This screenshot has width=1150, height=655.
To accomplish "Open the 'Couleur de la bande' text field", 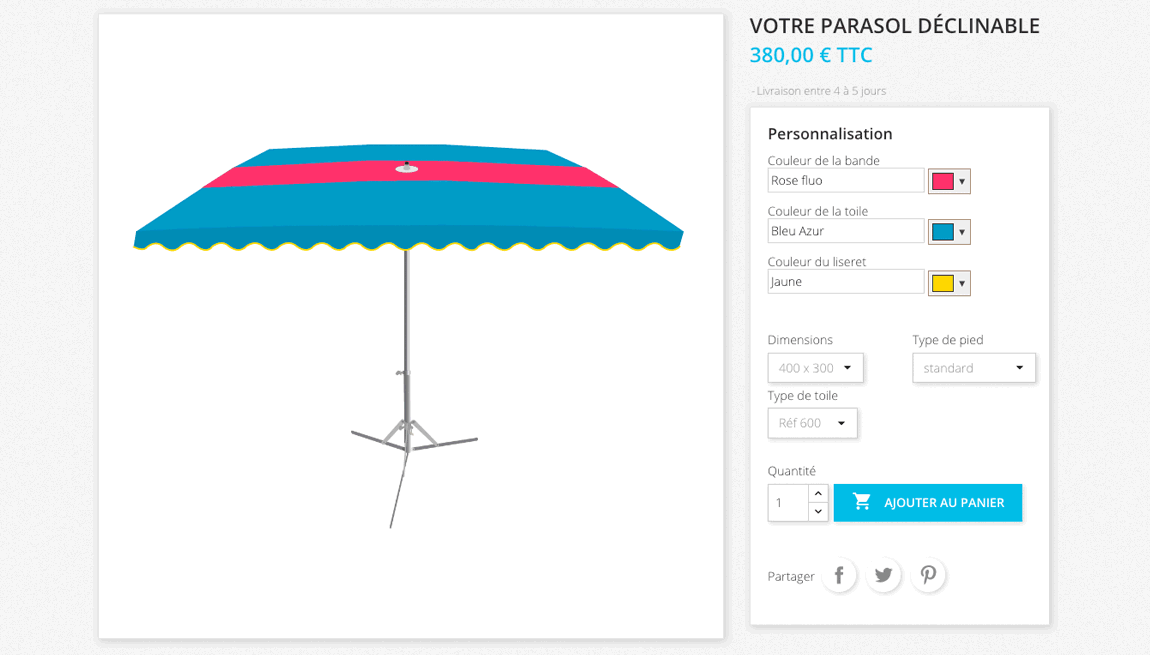I will [845, 180].
